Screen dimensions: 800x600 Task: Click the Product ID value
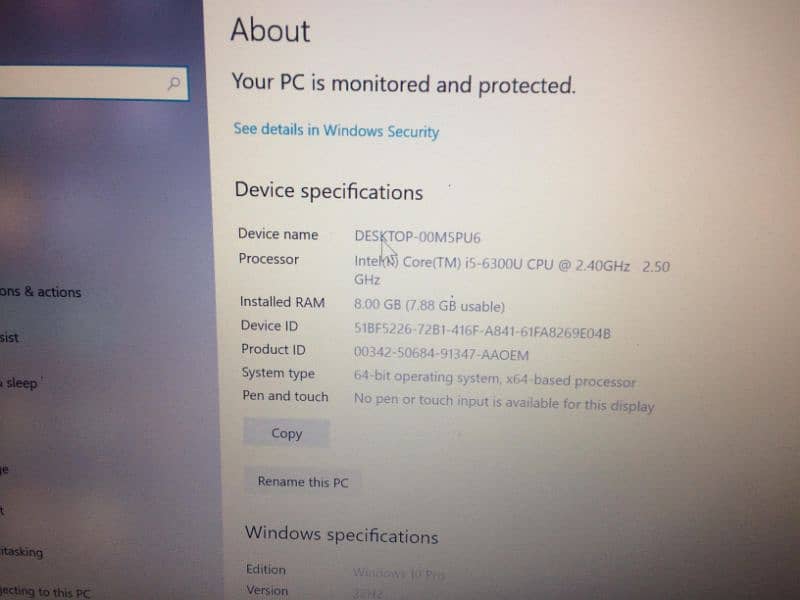point(441,353)
